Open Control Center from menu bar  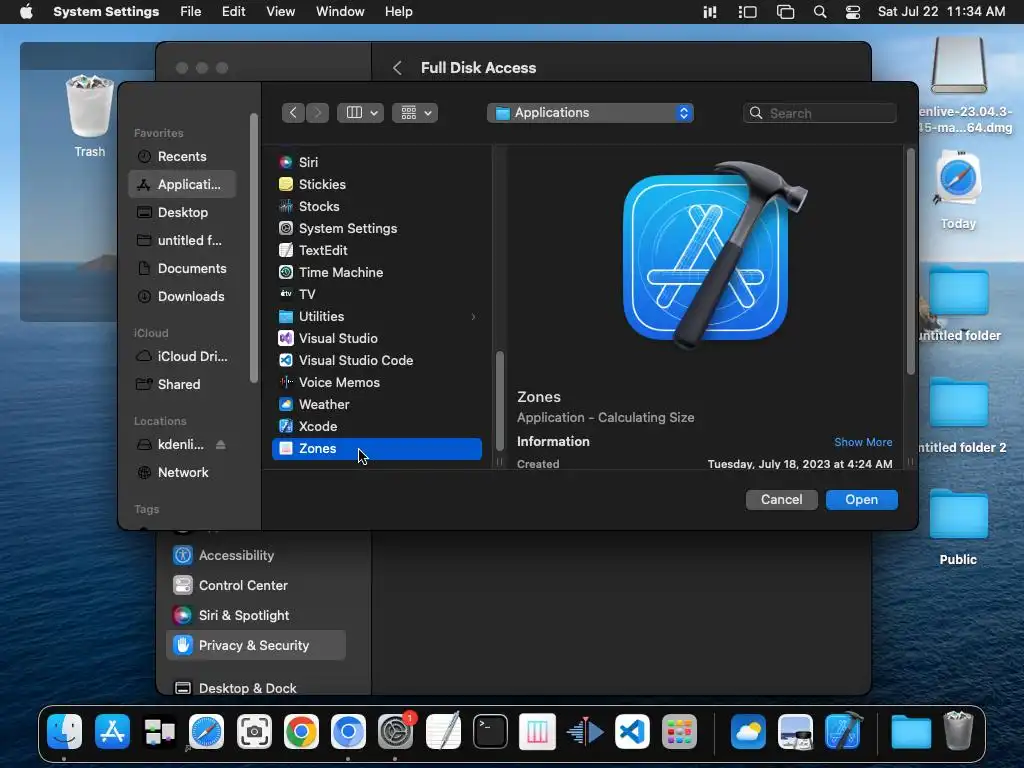[853, 12]
